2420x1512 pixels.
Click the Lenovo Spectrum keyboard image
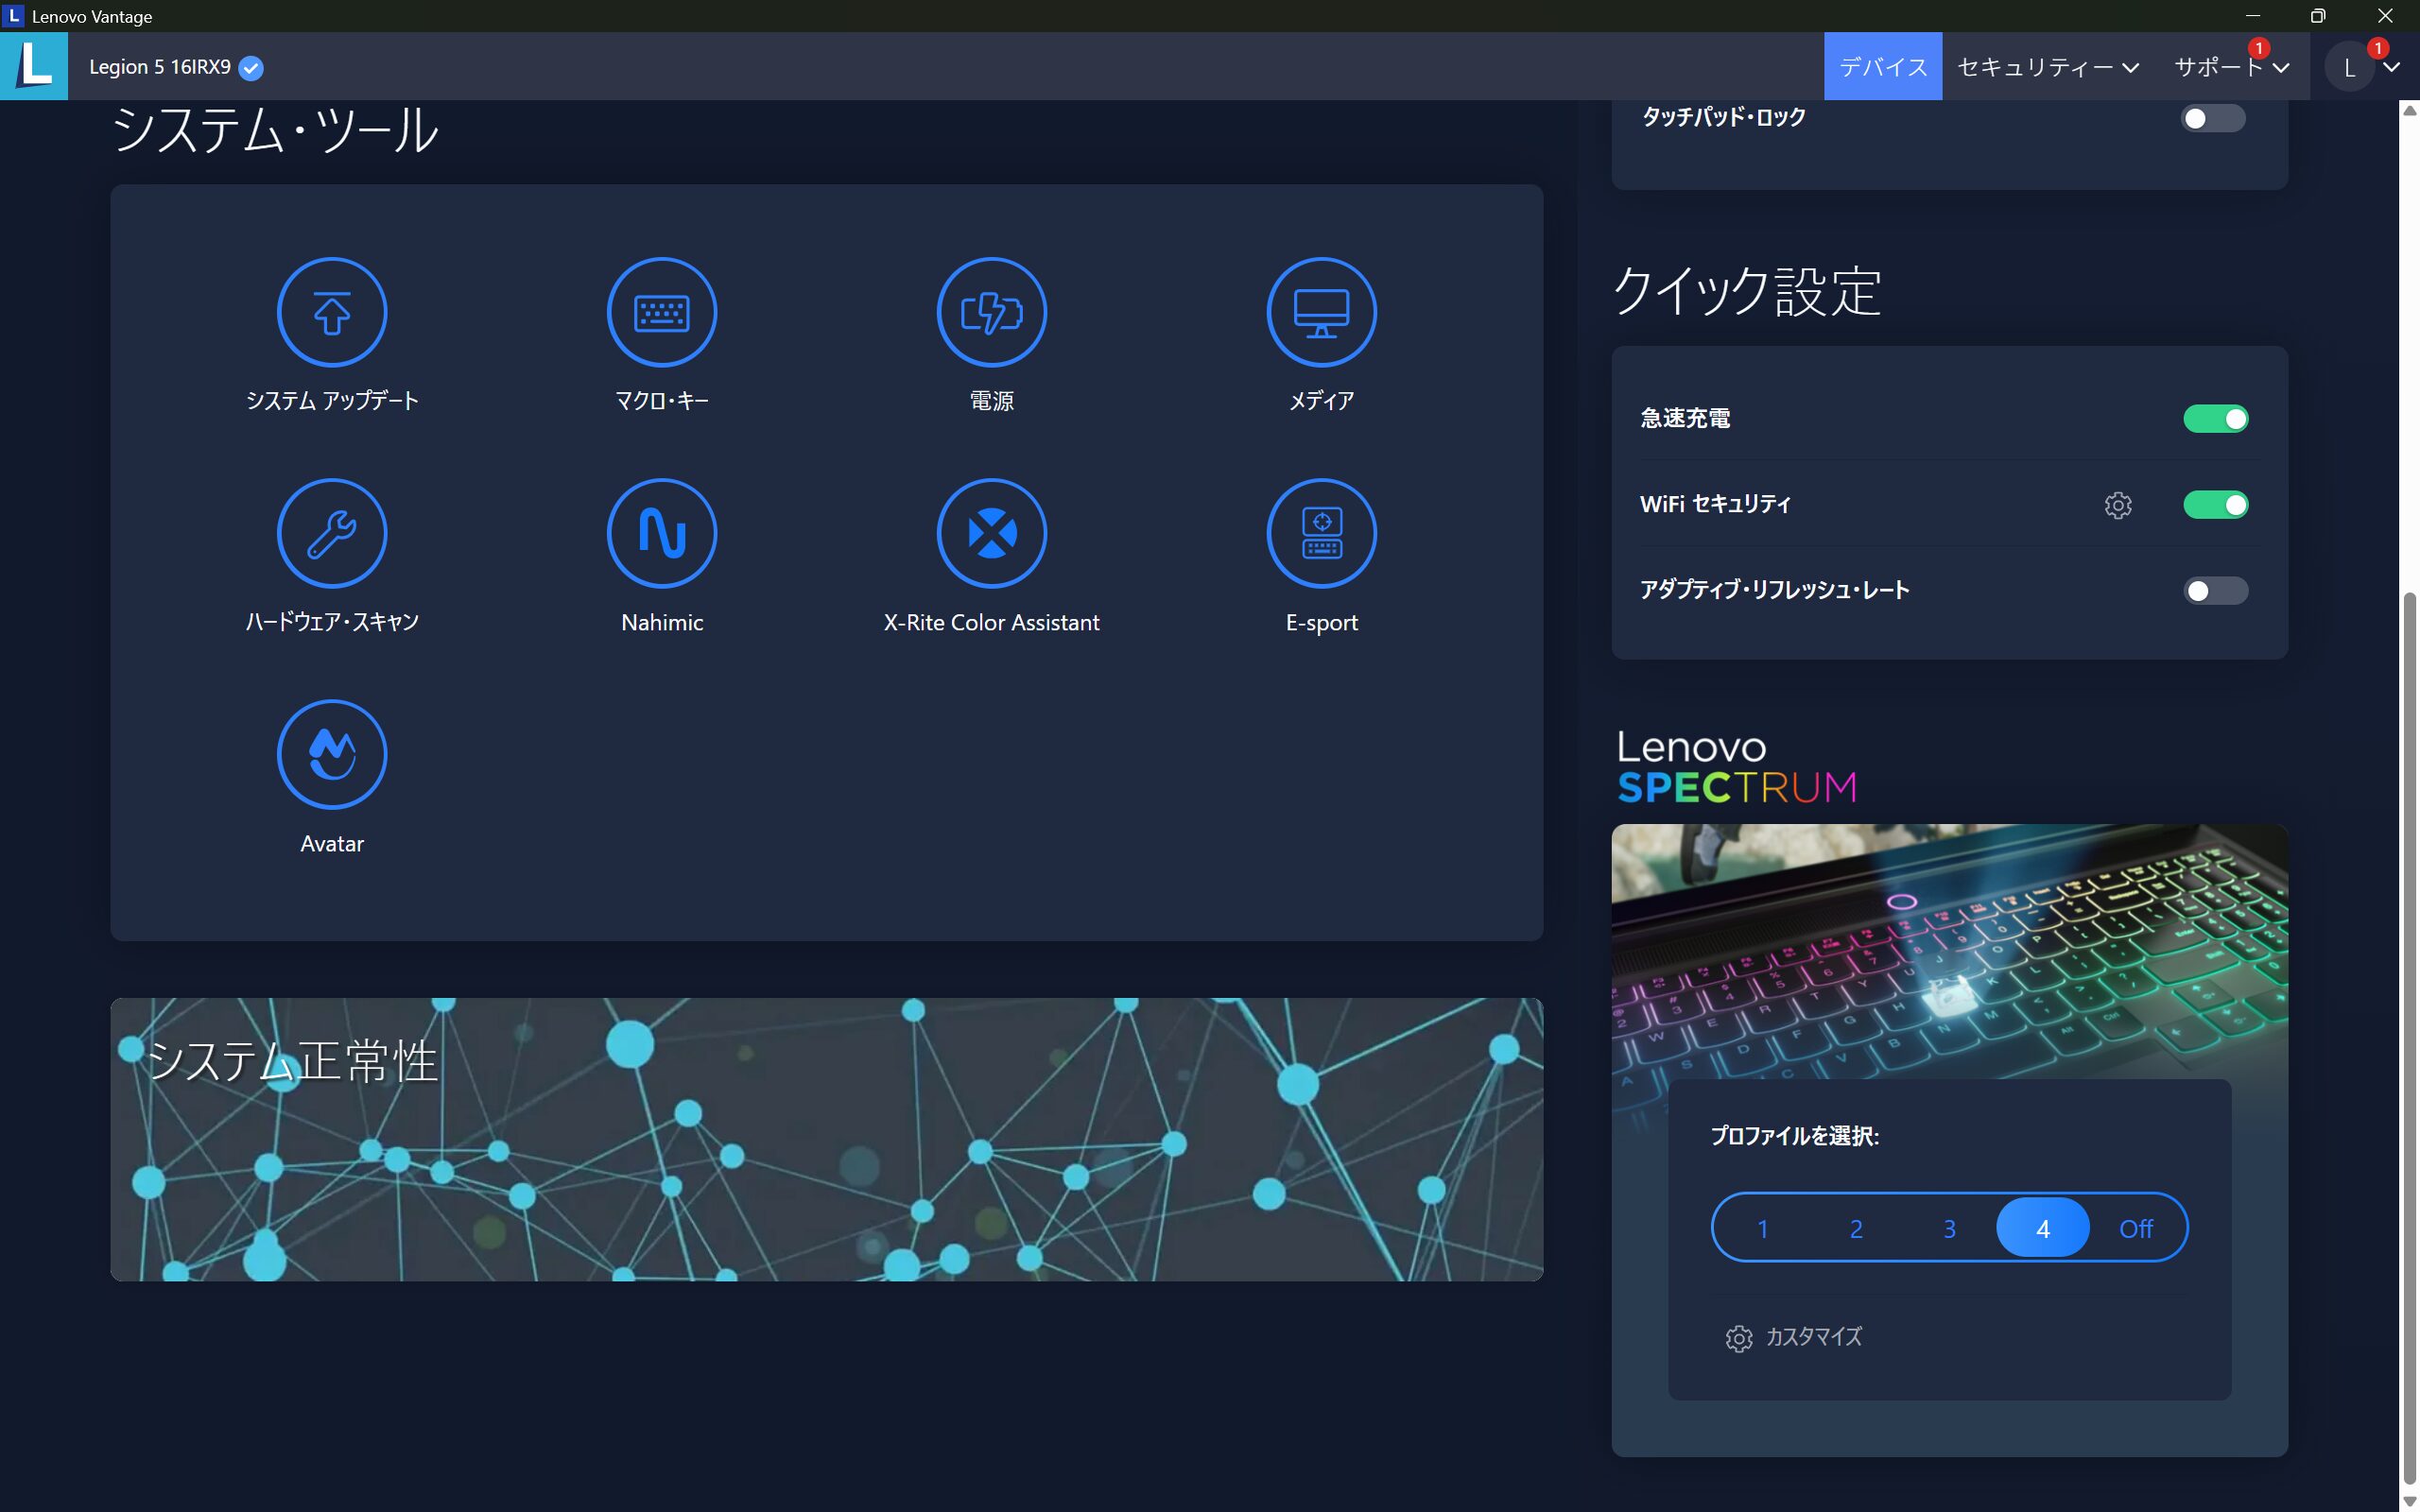(1949, 951)
